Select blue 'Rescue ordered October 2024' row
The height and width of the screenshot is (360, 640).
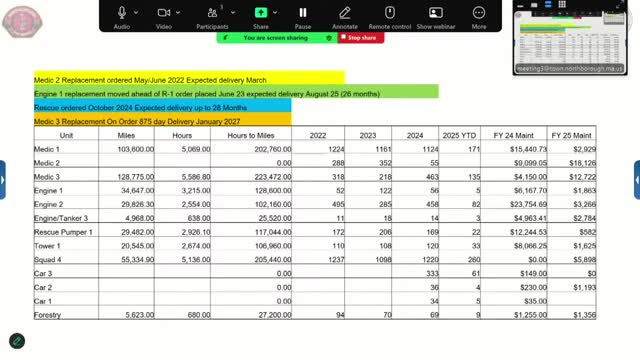[x=163, y=105]
